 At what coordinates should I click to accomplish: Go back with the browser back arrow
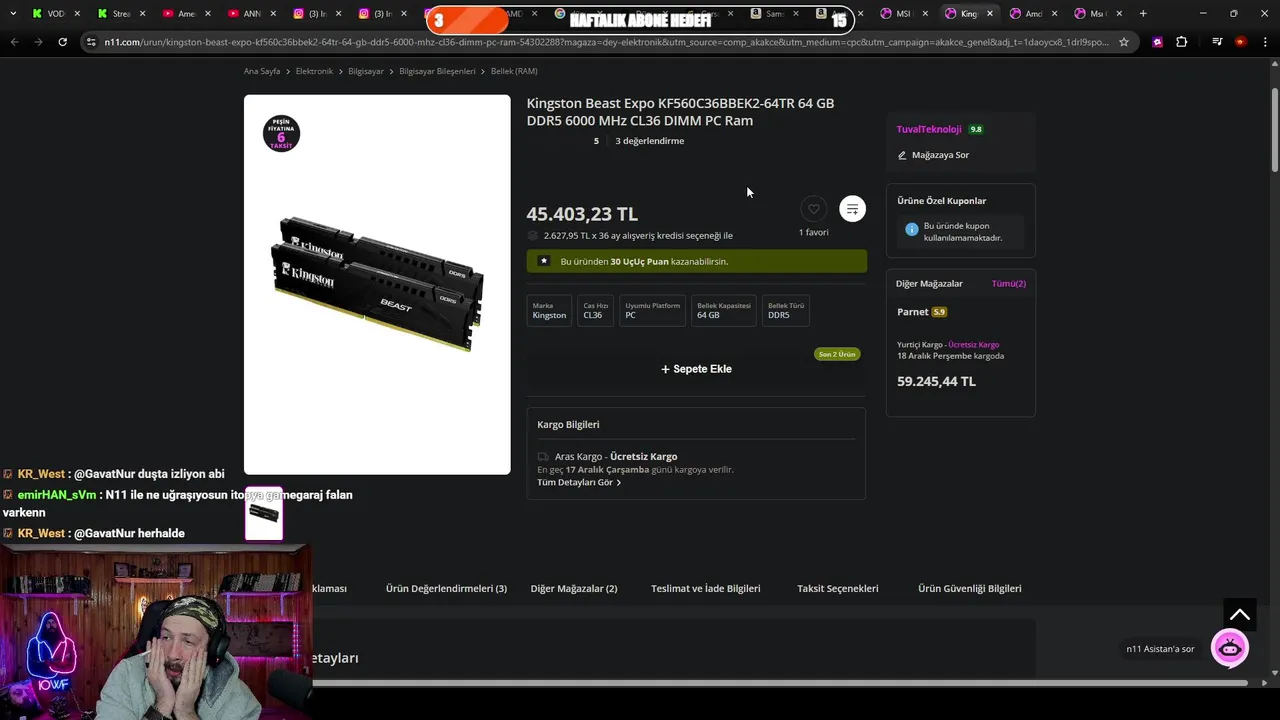point(14,42)
